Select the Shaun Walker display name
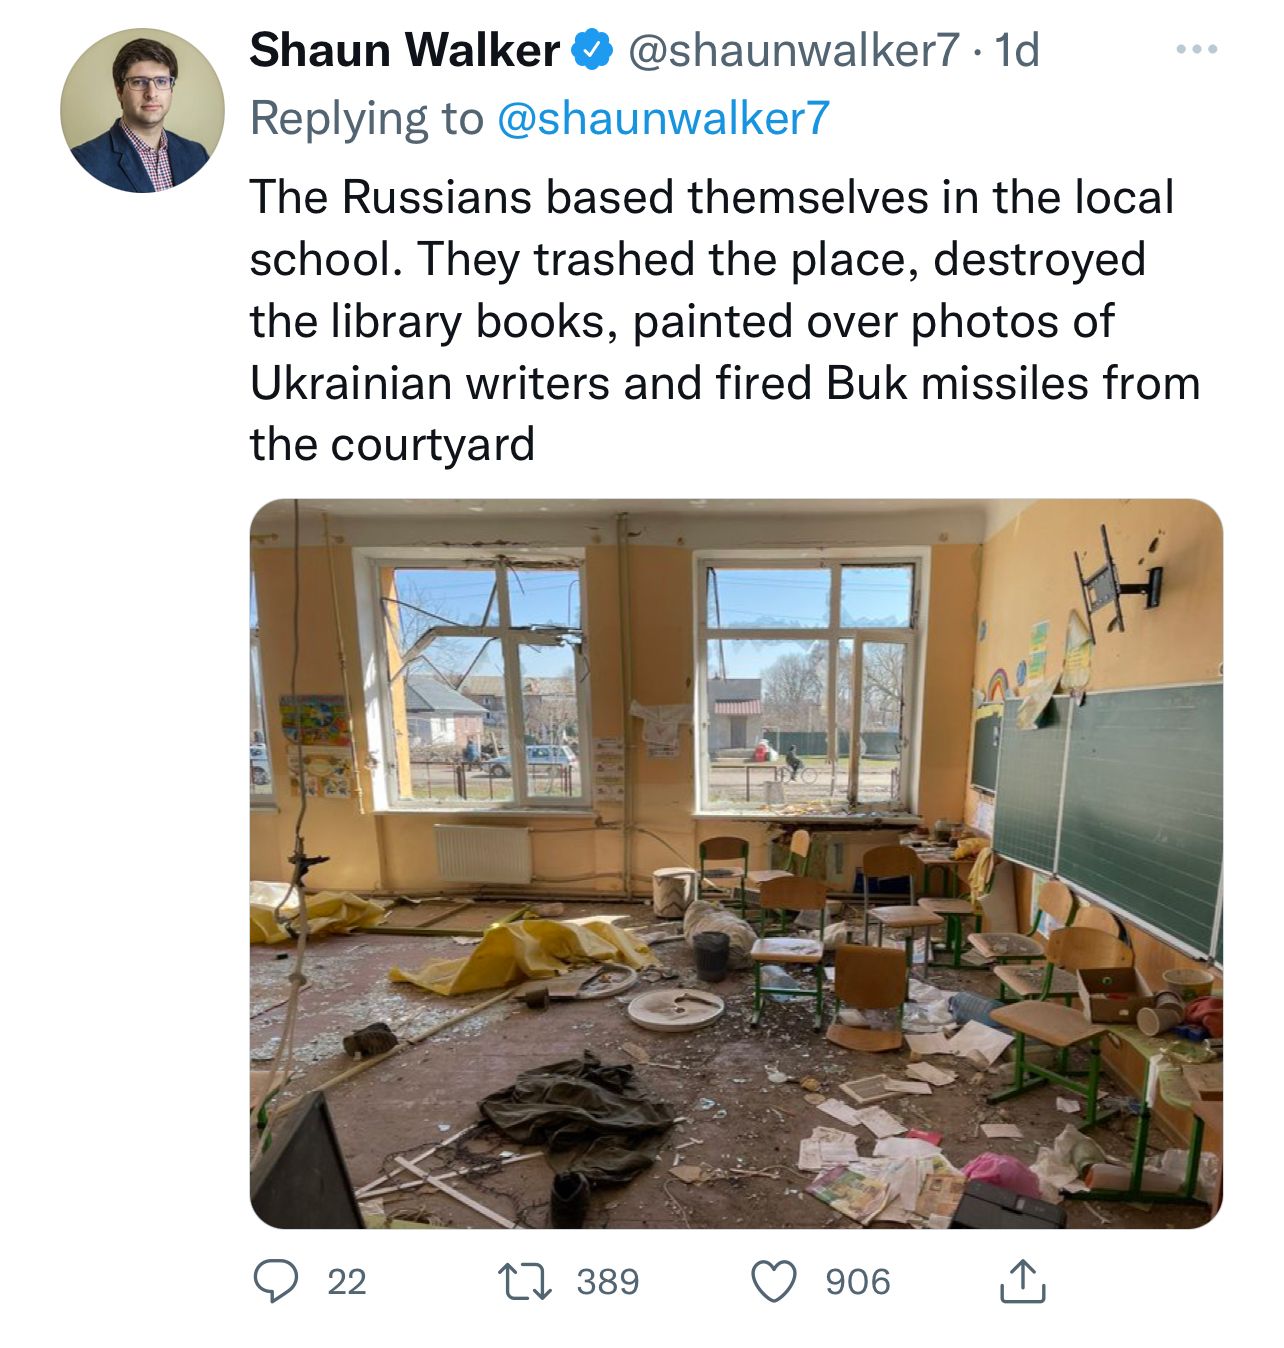 404,50
